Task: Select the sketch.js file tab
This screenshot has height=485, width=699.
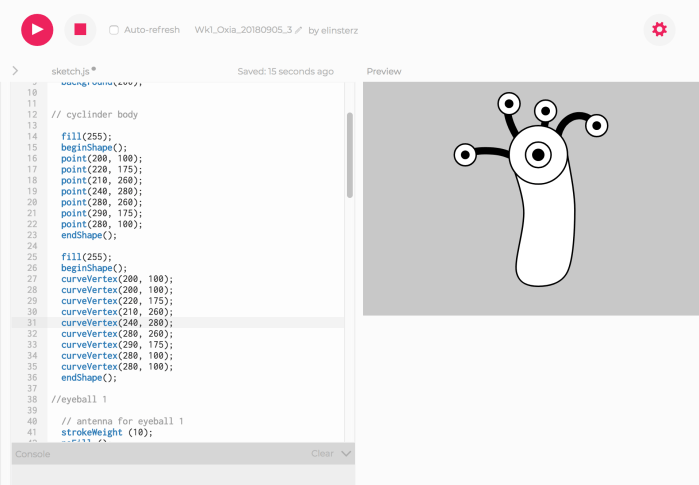Action: pos(70,71)
